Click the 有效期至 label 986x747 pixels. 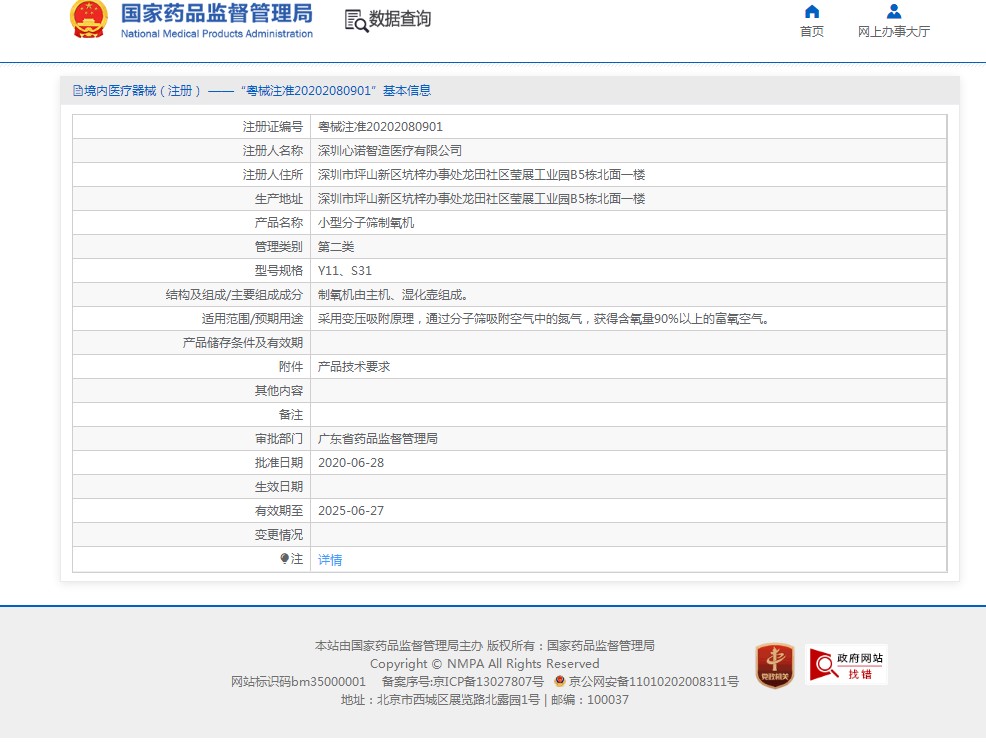click(279, 511)
